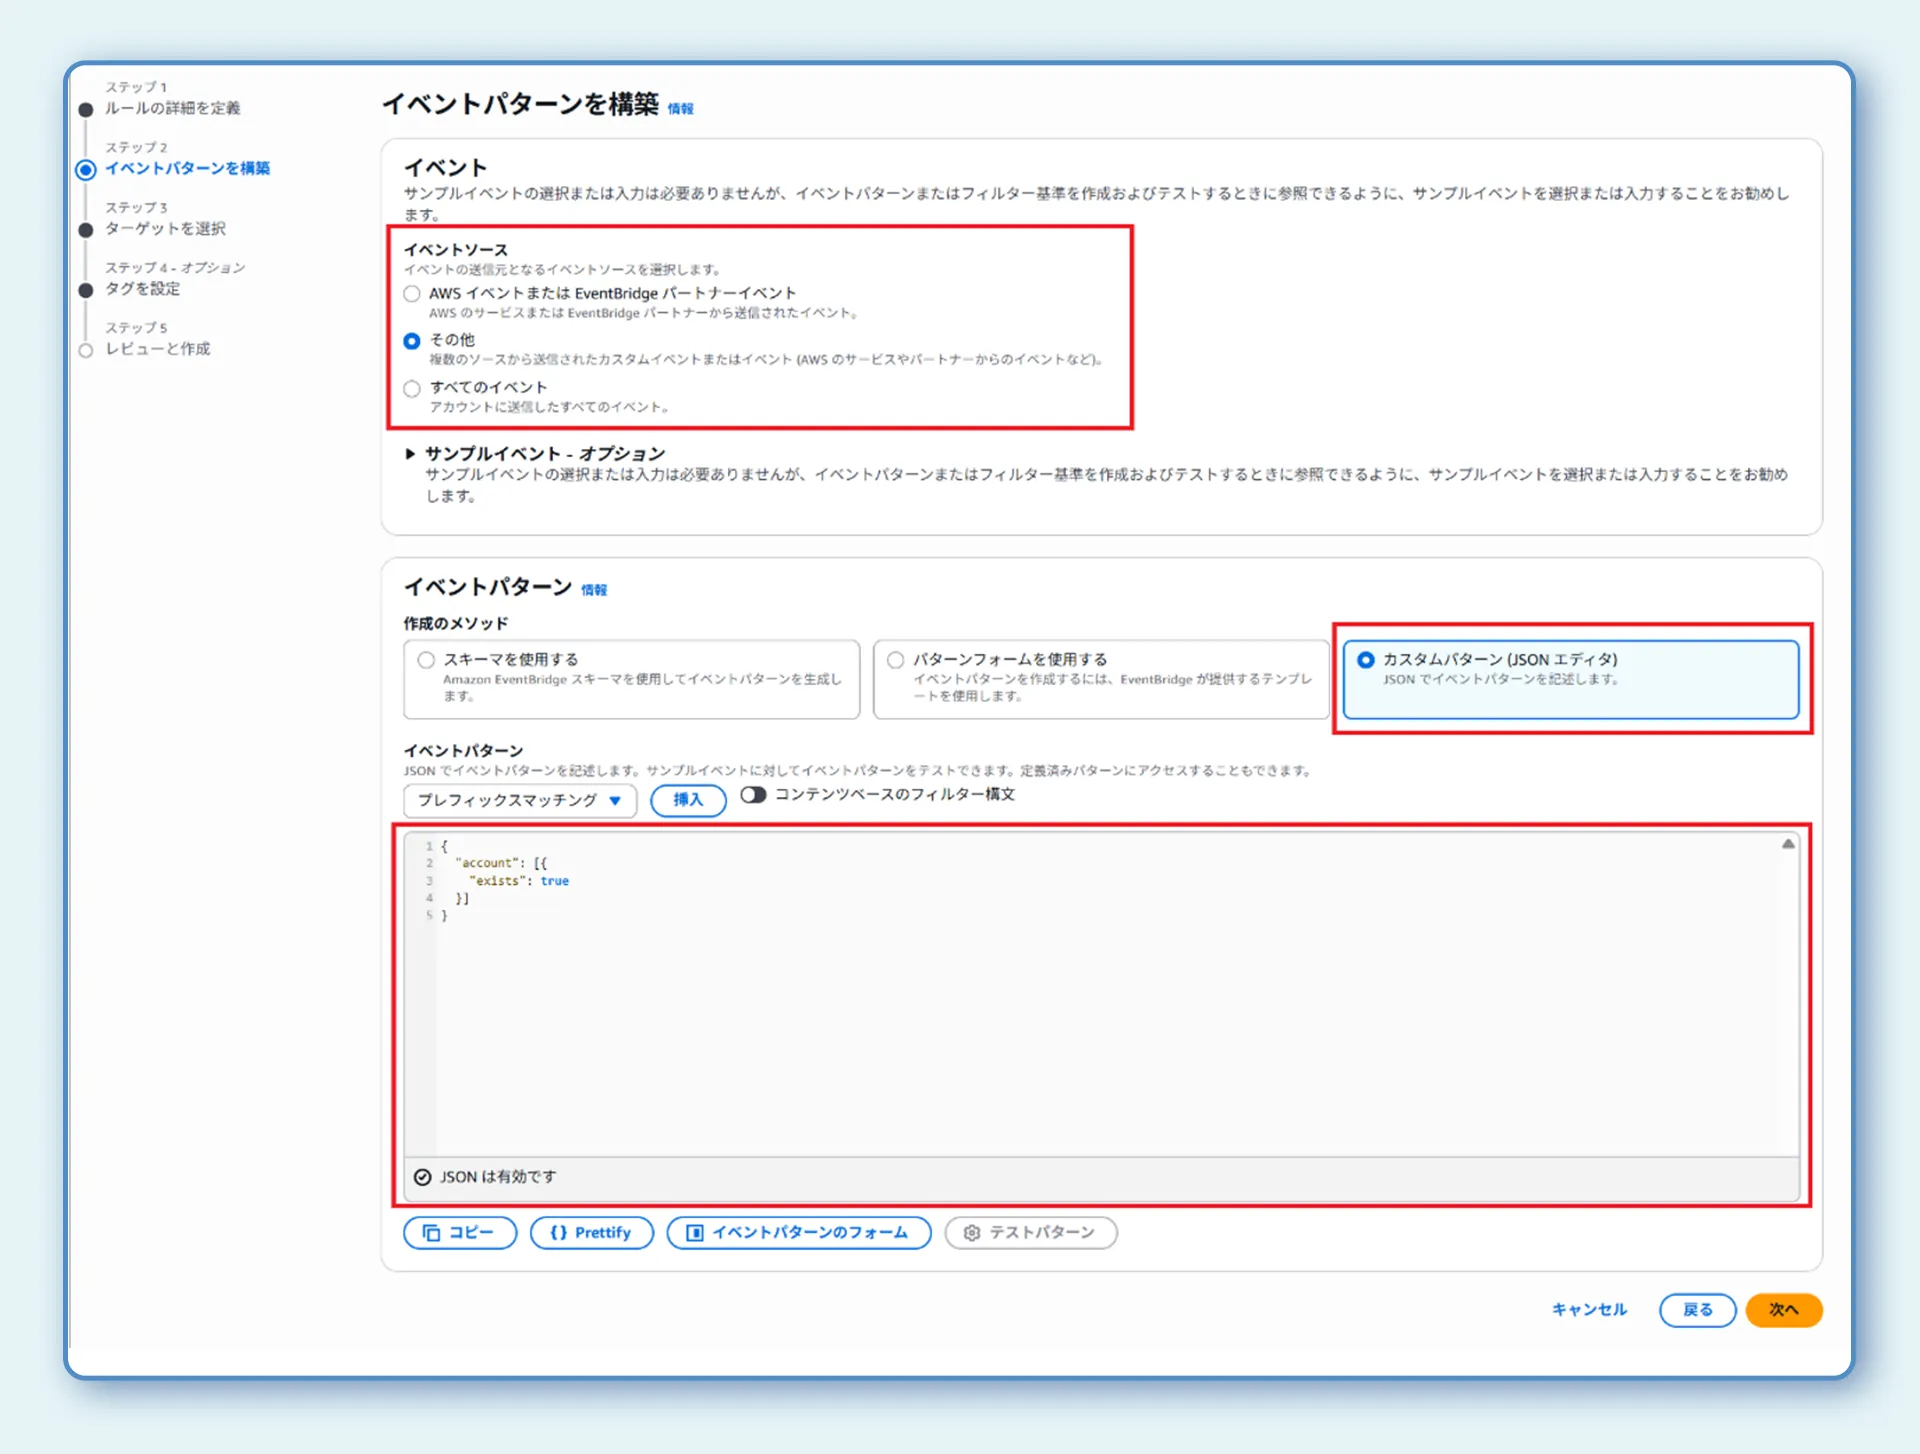Toggle コンテンツベースのフィルター構文 switch
1920x1454 pixels.
(753, 794)
